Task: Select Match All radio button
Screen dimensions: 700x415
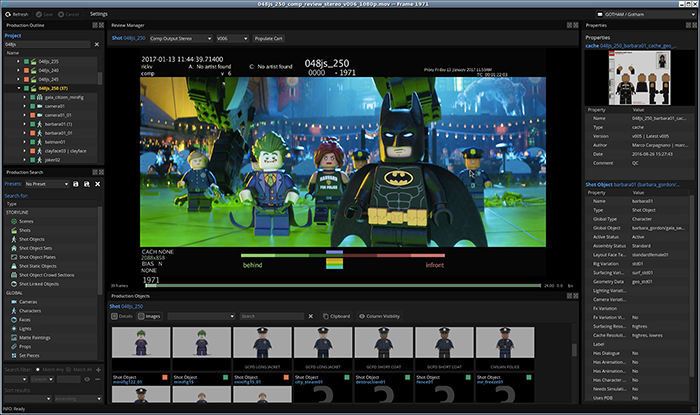Action: coord(69,369)
